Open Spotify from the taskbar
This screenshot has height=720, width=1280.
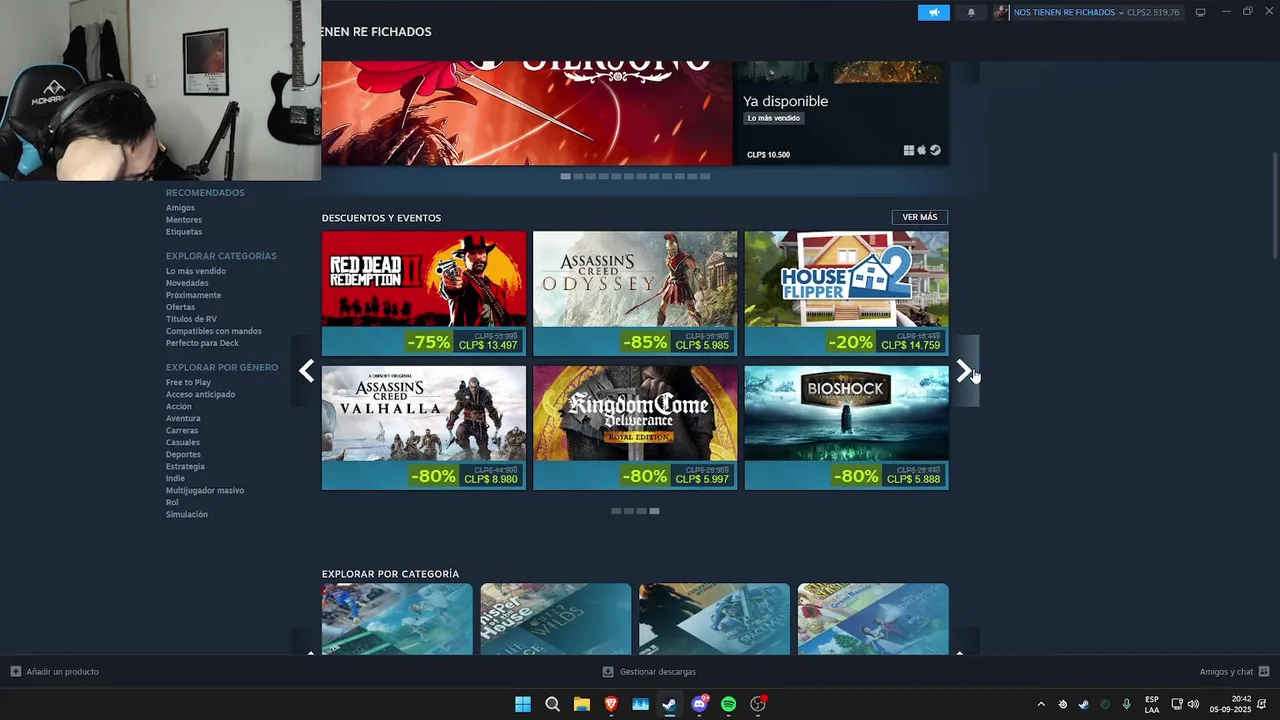728,704
